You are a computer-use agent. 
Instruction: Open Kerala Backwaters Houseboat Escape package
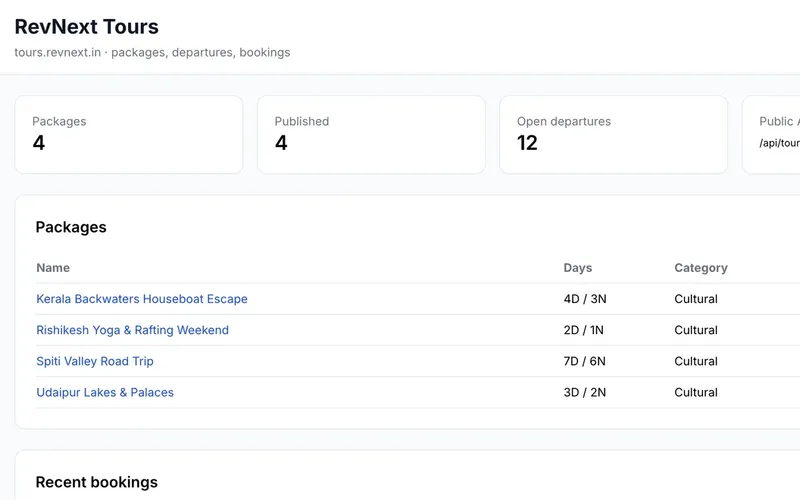tap(142, 299)
